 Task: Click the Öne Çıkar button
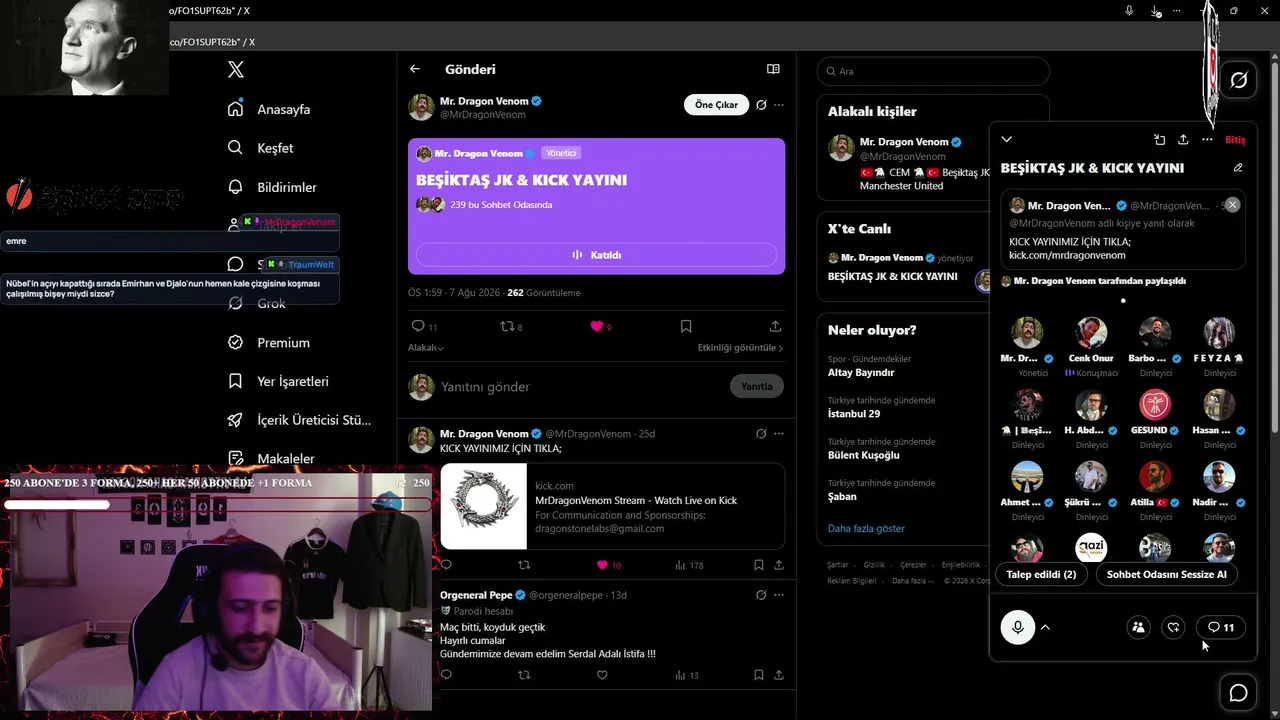[x=716, y=105]
